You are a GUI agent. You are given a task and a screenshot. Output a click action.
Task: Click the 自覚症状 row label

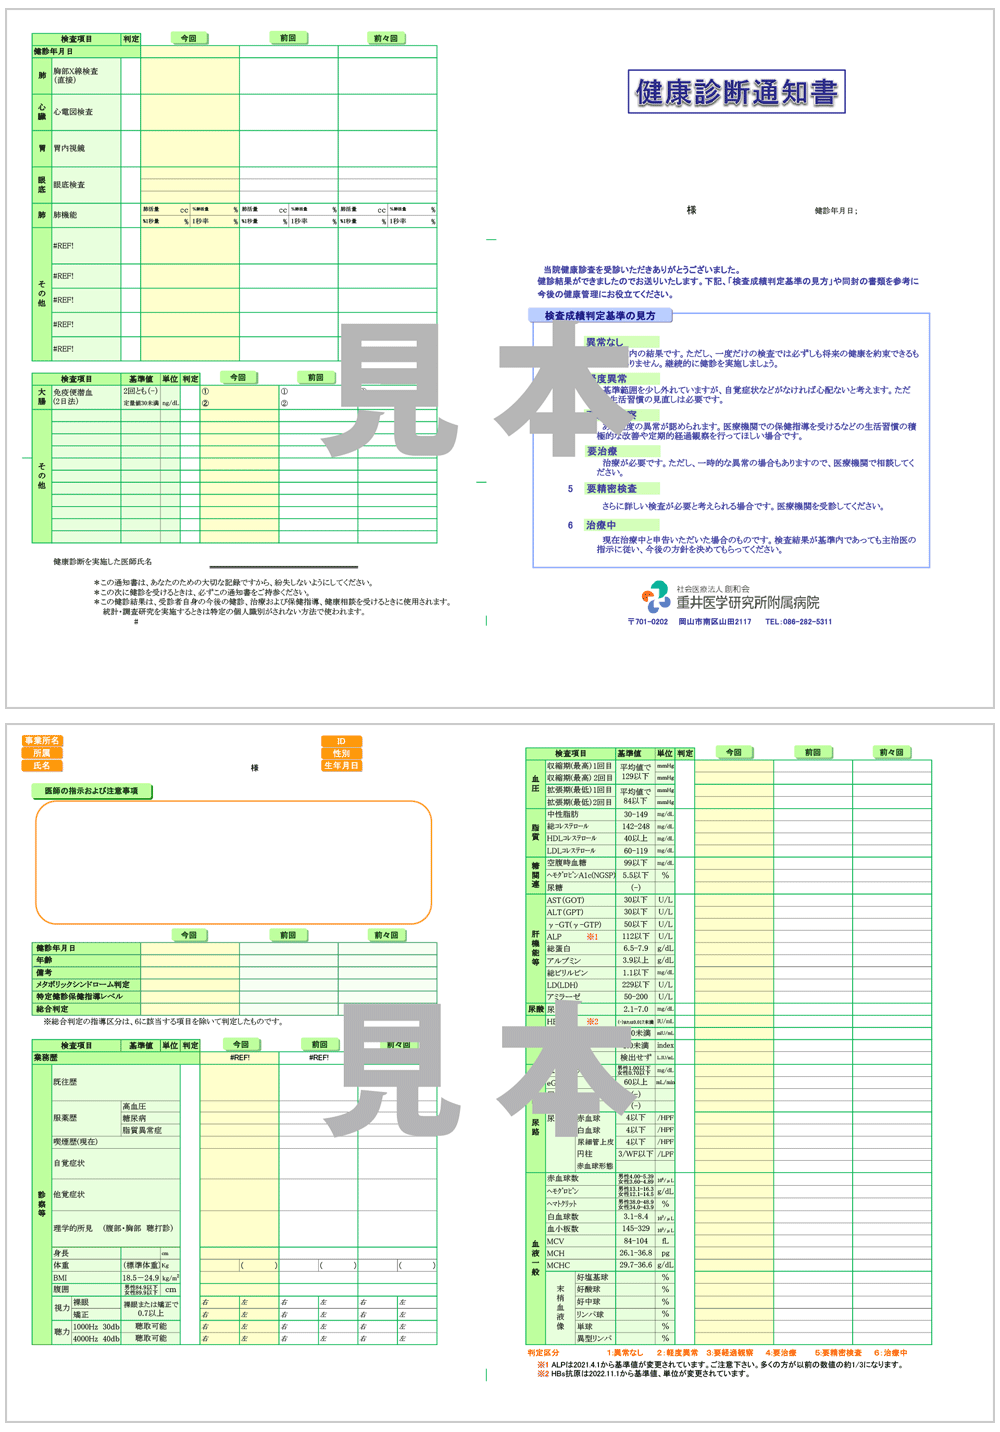click(x=69, y=1163)
